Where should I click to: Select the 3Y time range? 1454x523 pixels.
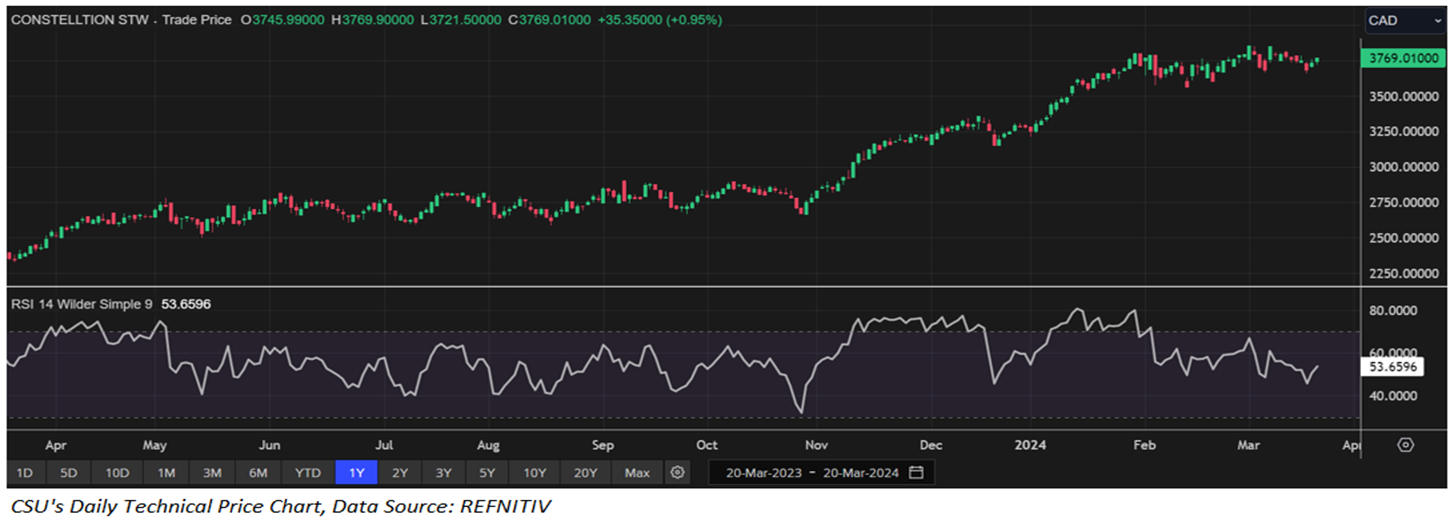(443, 472)
